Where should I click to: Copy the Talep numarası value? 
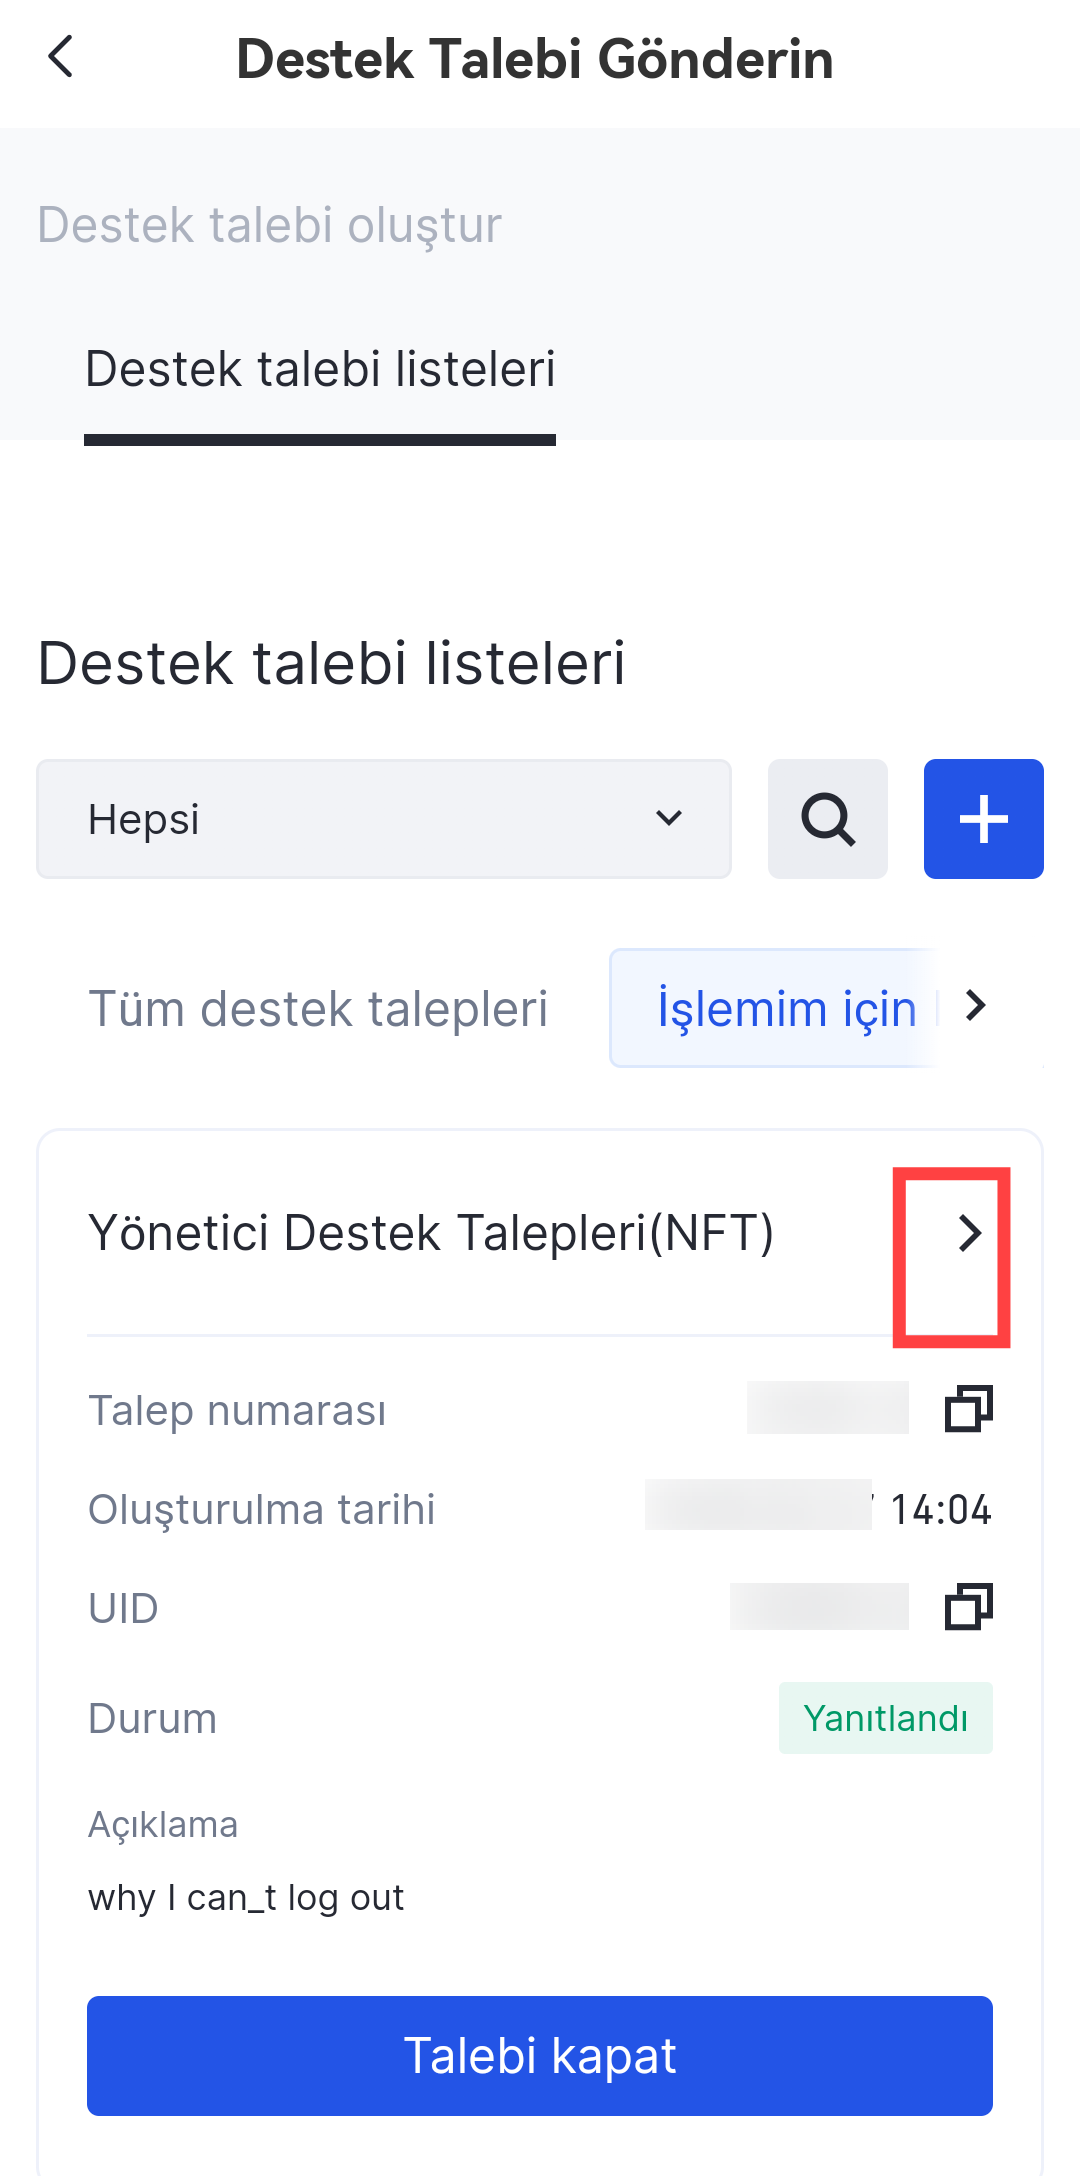click(968, 1409)
